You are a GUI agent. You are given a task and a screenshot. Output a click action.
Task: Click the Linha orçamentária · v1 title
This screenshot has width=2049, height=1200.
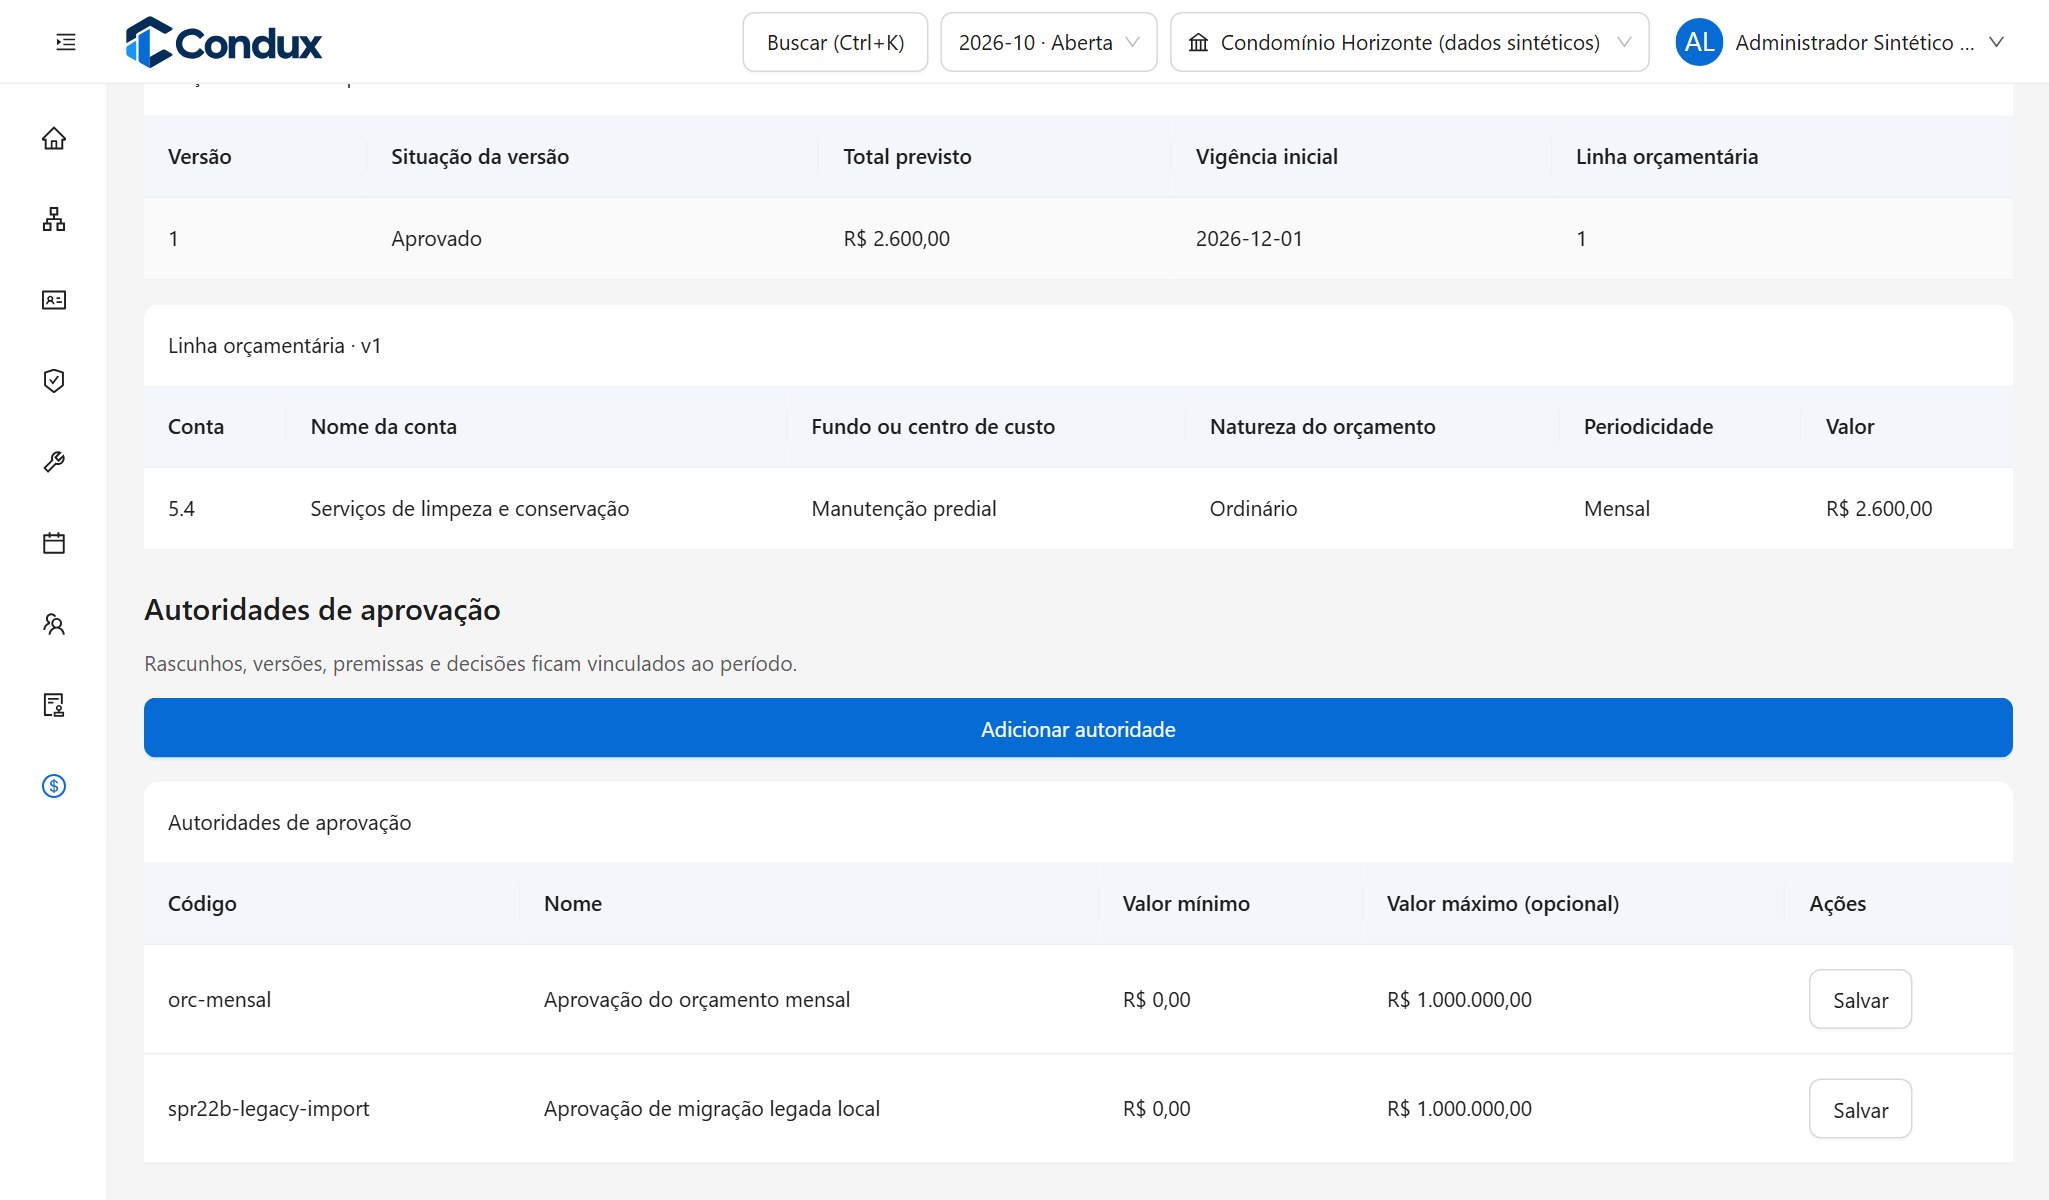tap(274, 345)
